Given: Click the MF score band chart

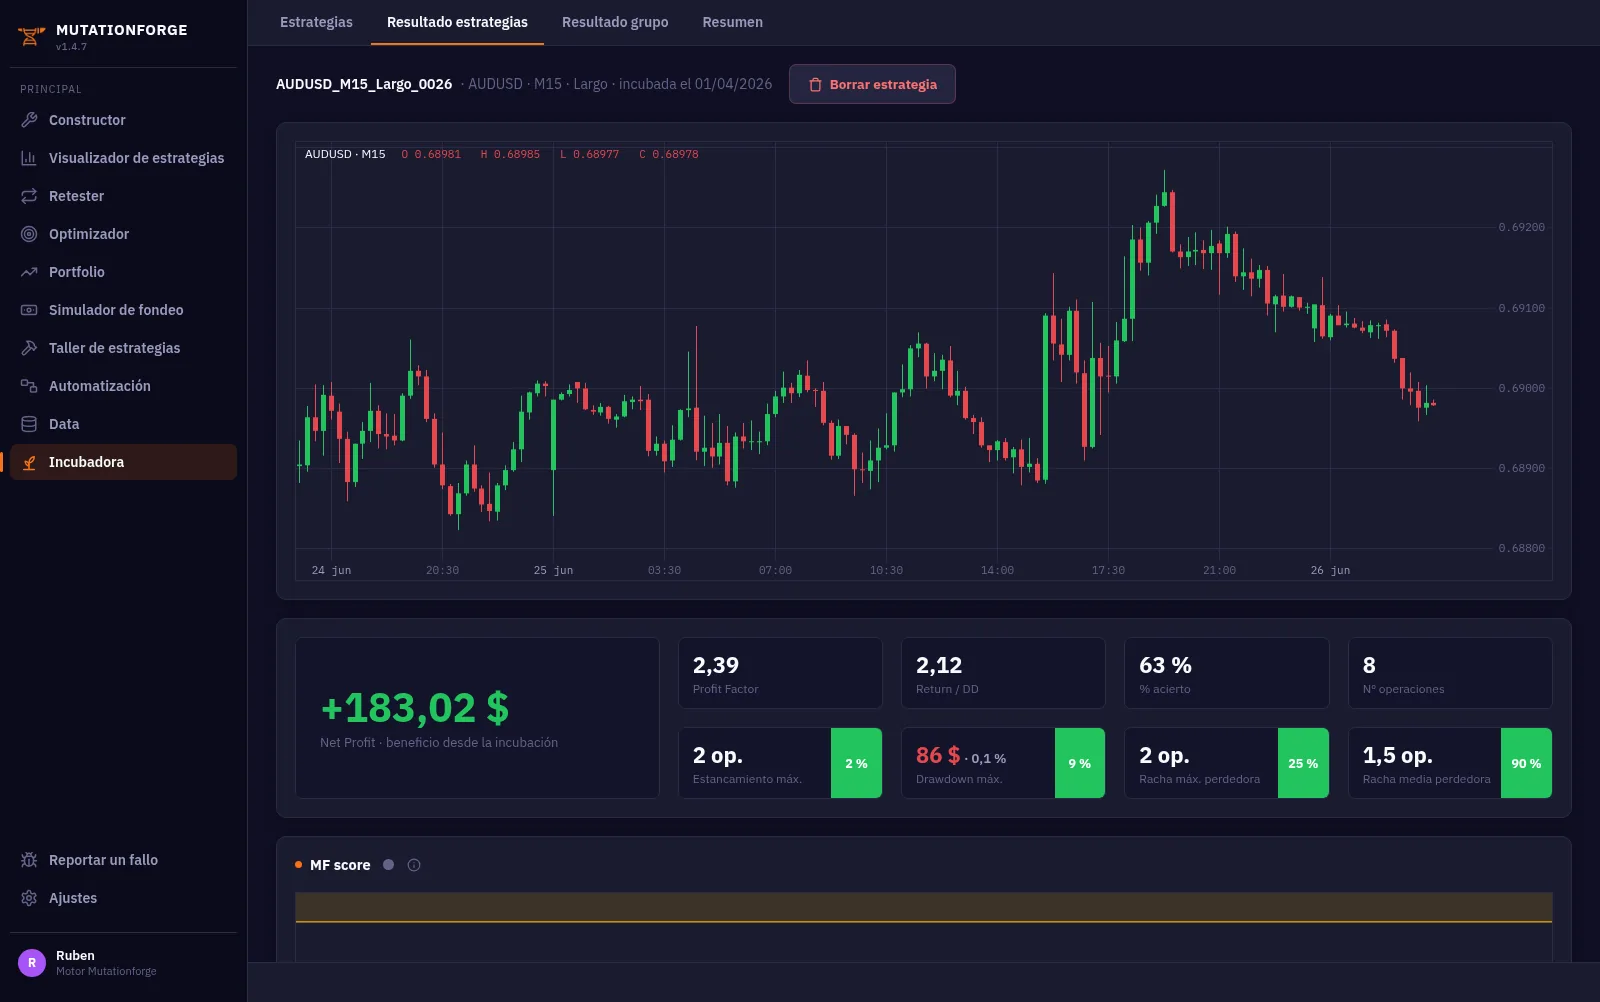Looking at the screenshot, I should click(923, 926).
